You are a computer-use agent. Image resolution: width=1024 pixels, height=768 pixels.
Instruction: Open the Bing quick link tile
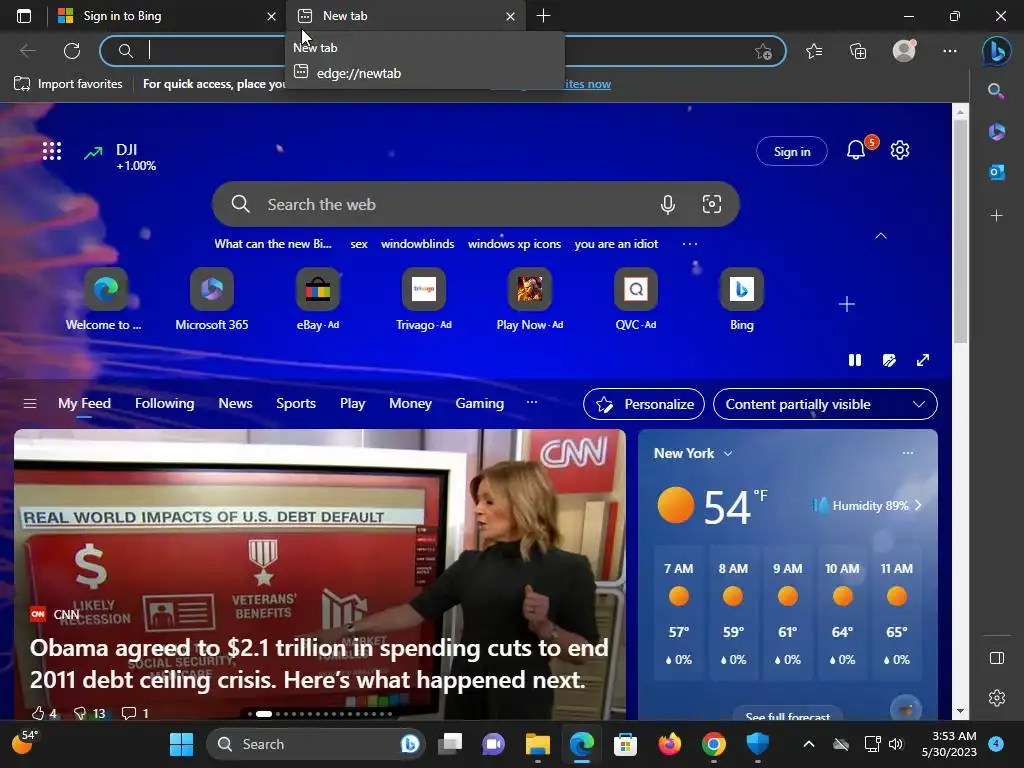[742, 299]
